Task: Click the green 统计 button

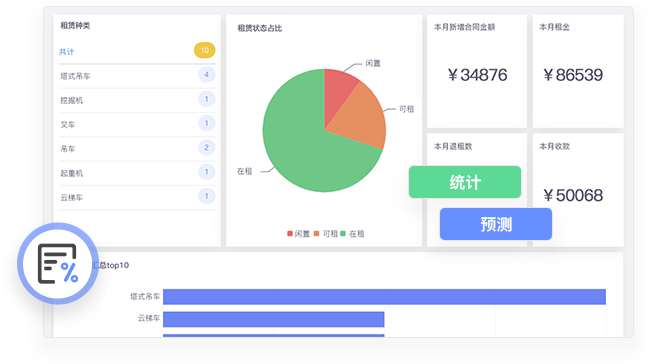Action: 465,182
